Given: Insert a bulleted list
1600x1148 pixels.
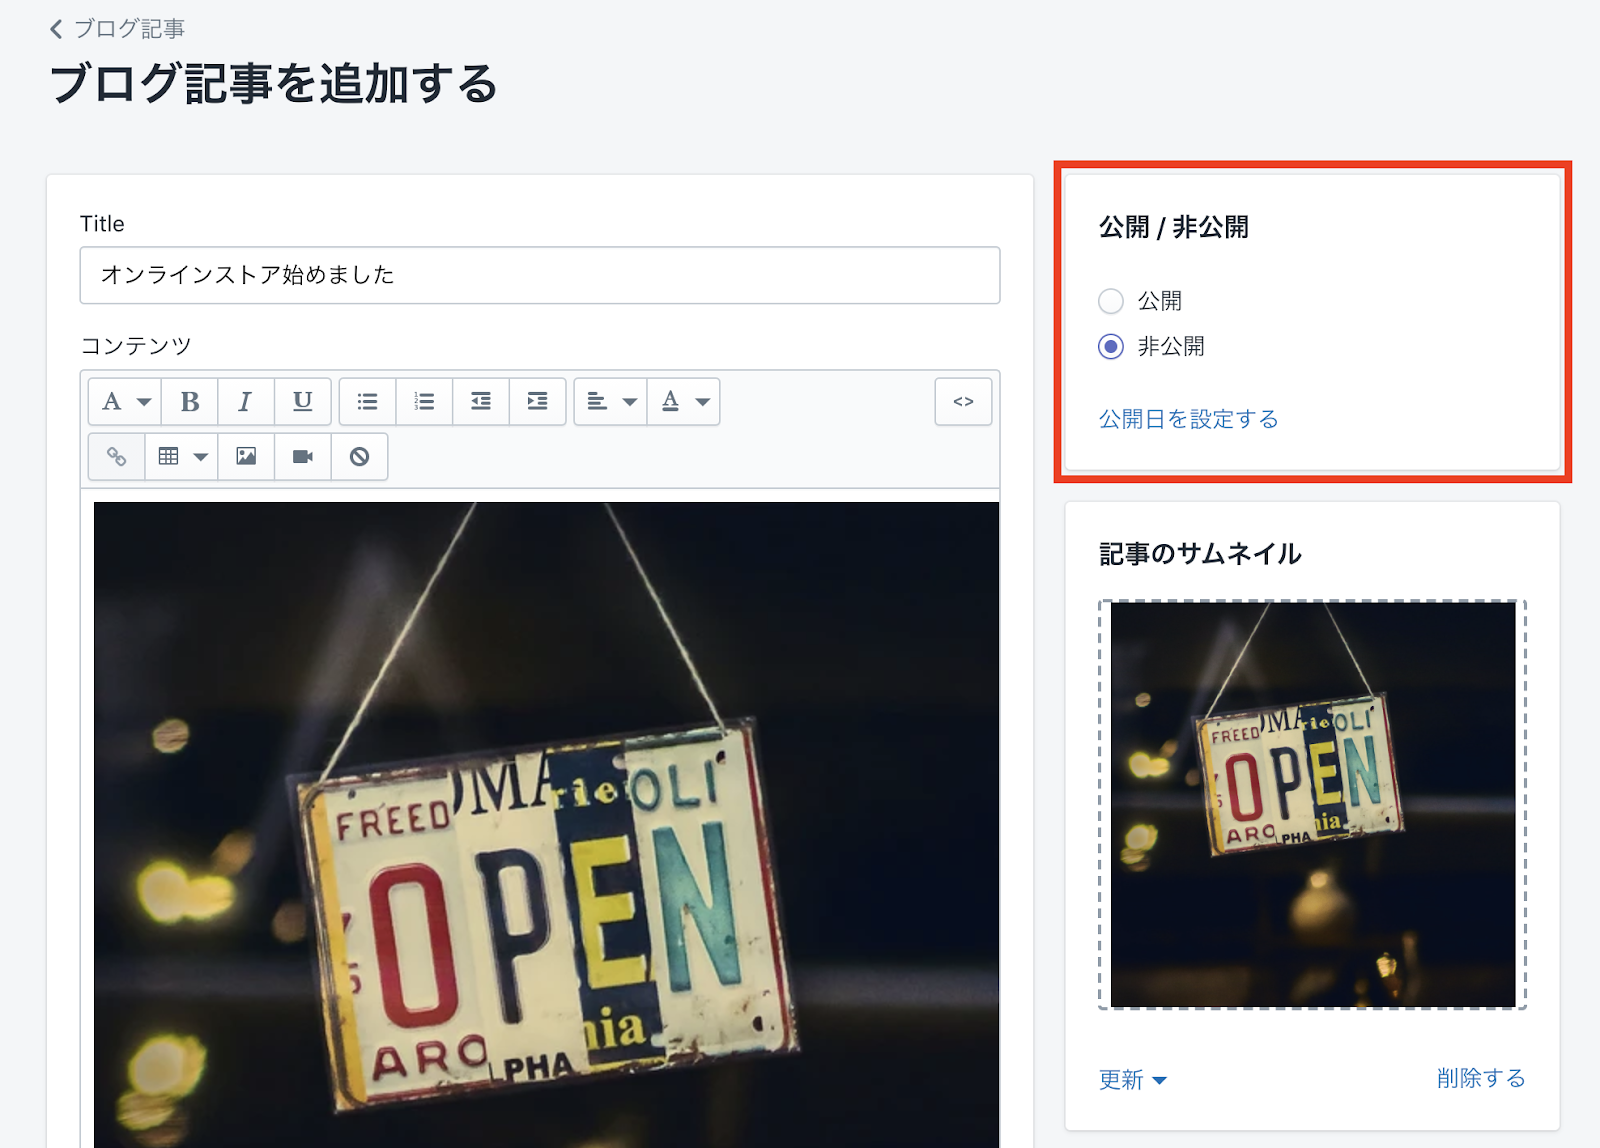Looking at the screenshot, I should [367, 402].
